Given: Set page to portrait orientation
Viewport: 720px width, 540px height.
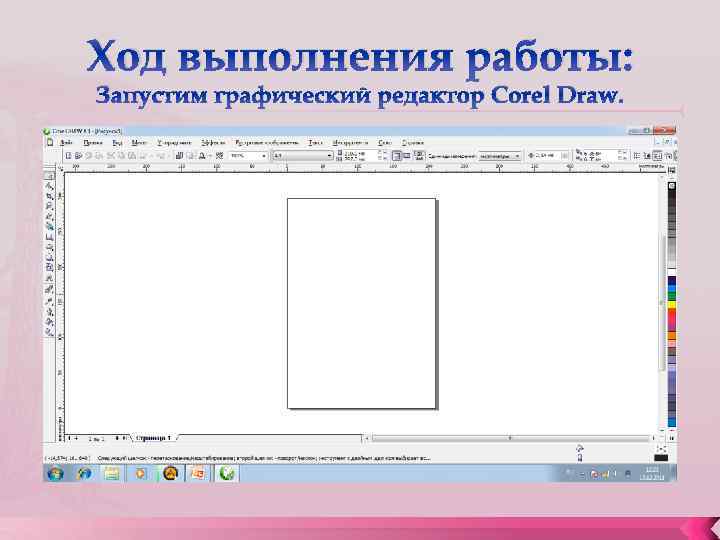Looking at the screenshot, I should (396, 156).
